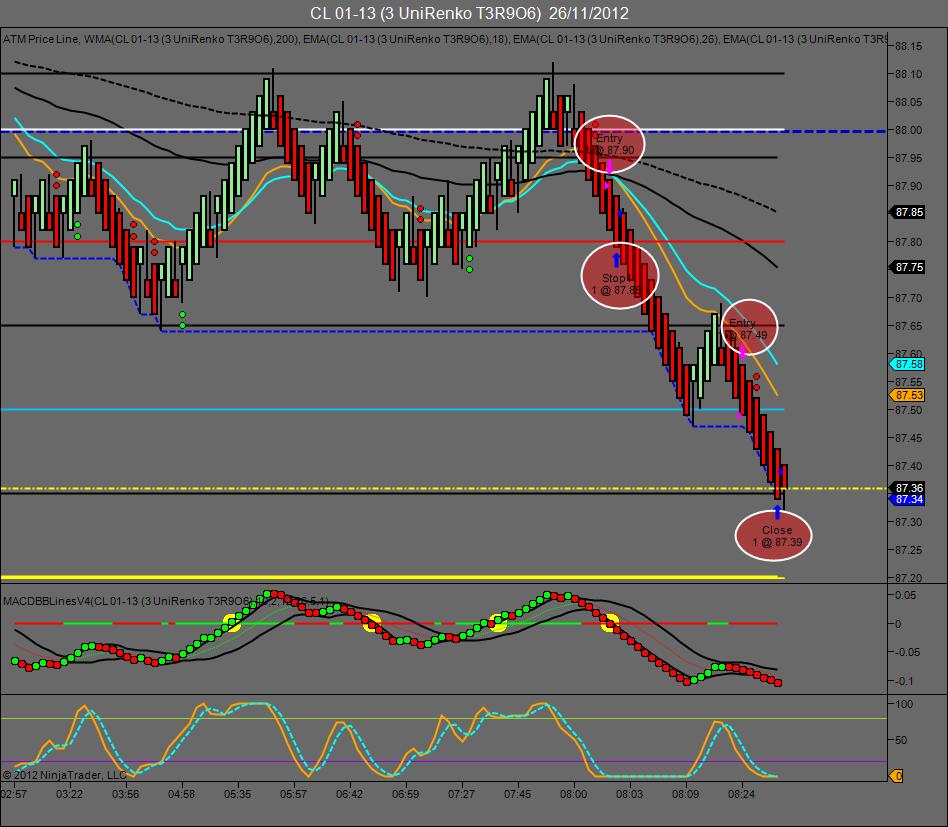Screen dimensions: 948x827
Task: Click the 08:03 time axis label
Action: click(629, 794)
